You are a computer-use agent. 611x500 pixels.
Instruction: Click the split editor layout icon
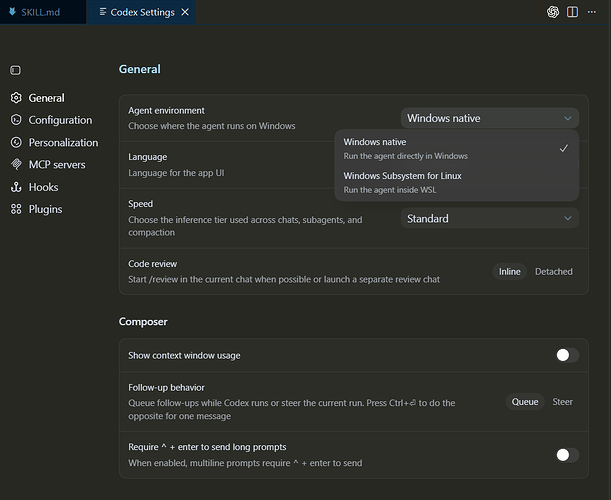(x=572, y=12)
